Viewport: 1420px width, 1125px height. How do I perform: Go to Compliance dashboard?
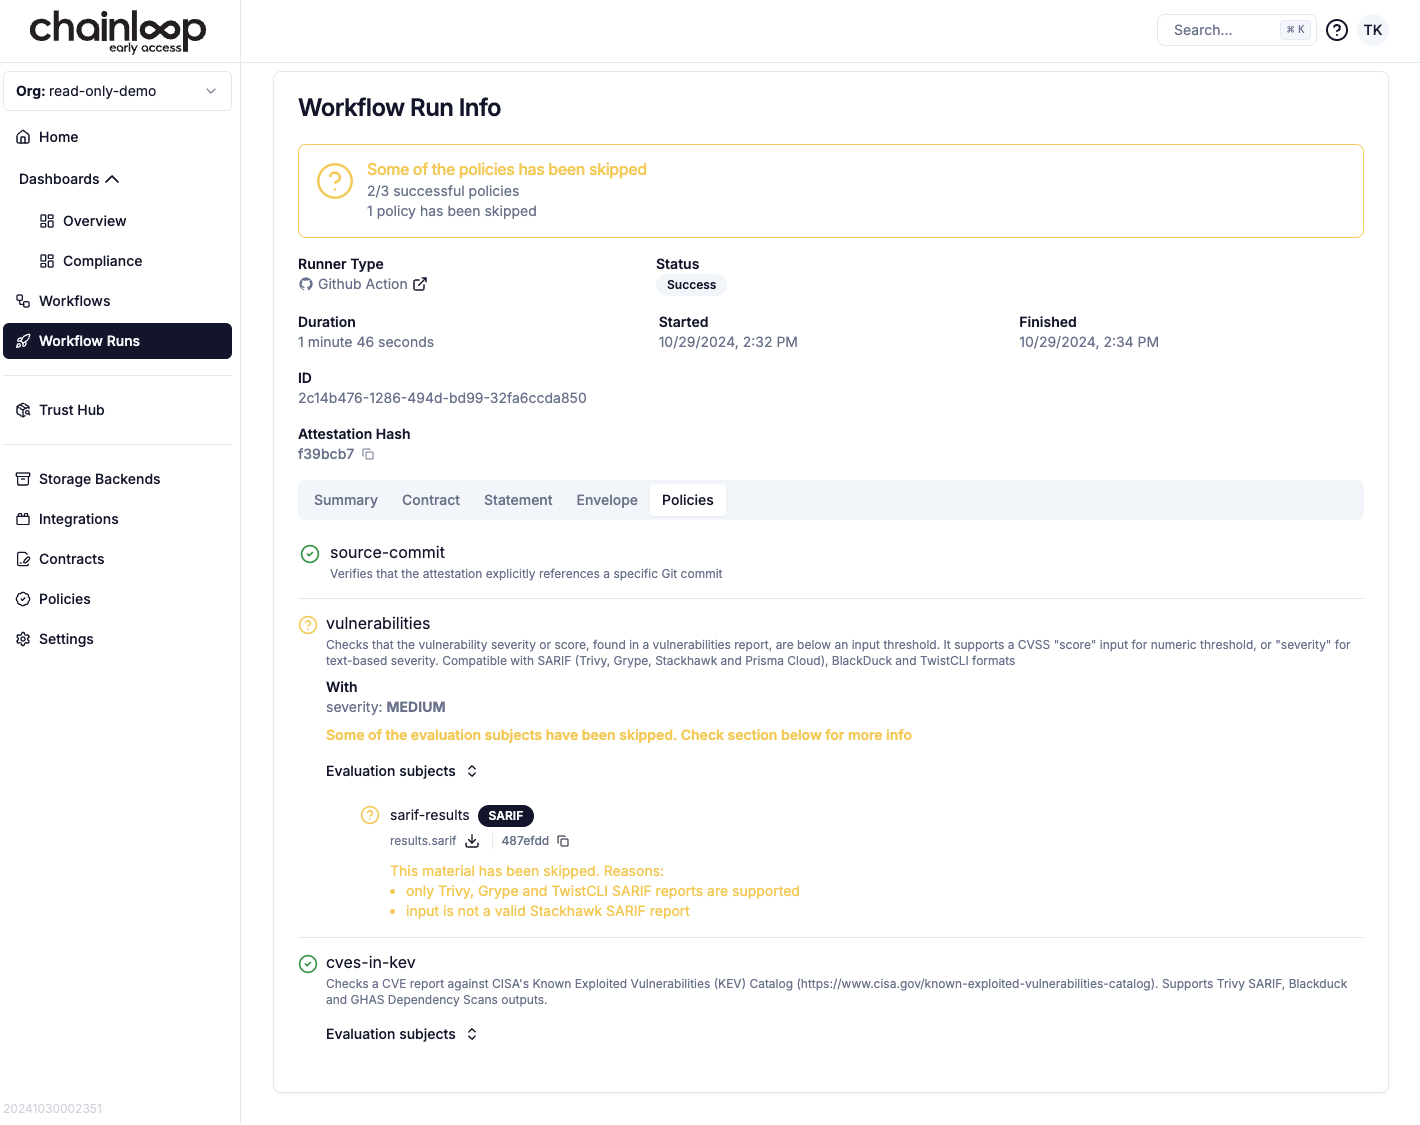(102, 261)
